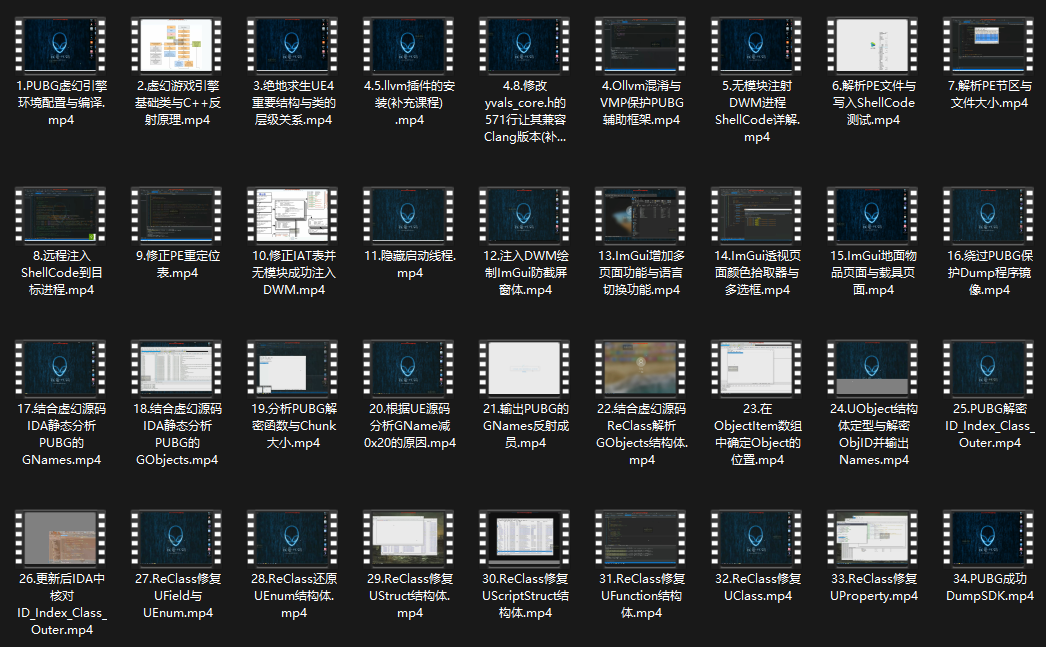This screenshot has height=647, width=1046.
Task: Select 6.解析PE文件与写入ShellCode测试.mp4 thumbnail
Action: 873,47
